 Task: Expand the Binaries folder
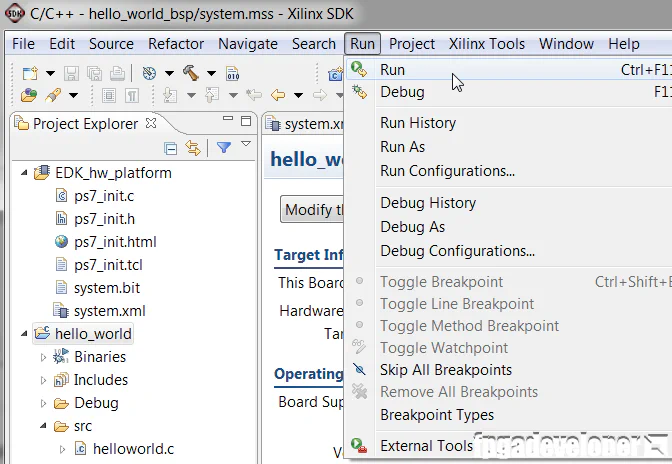pos(43,357)
